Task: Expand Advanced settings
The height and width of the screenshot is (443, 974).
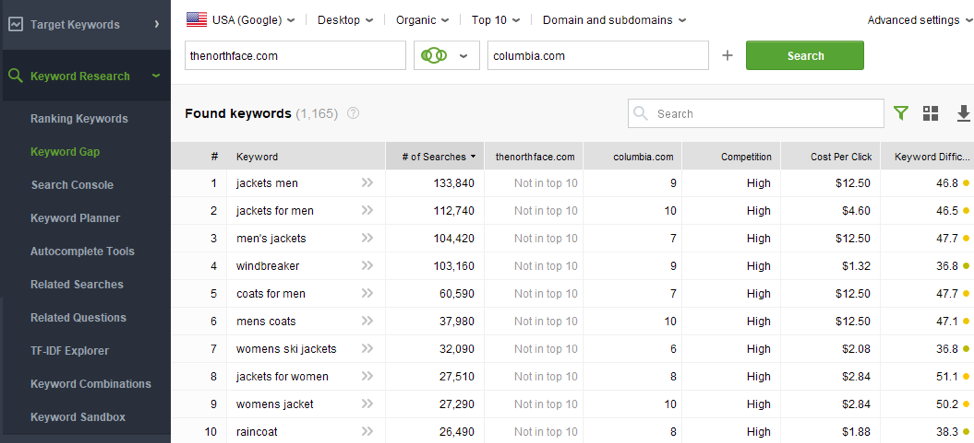Action: [919, 20]
